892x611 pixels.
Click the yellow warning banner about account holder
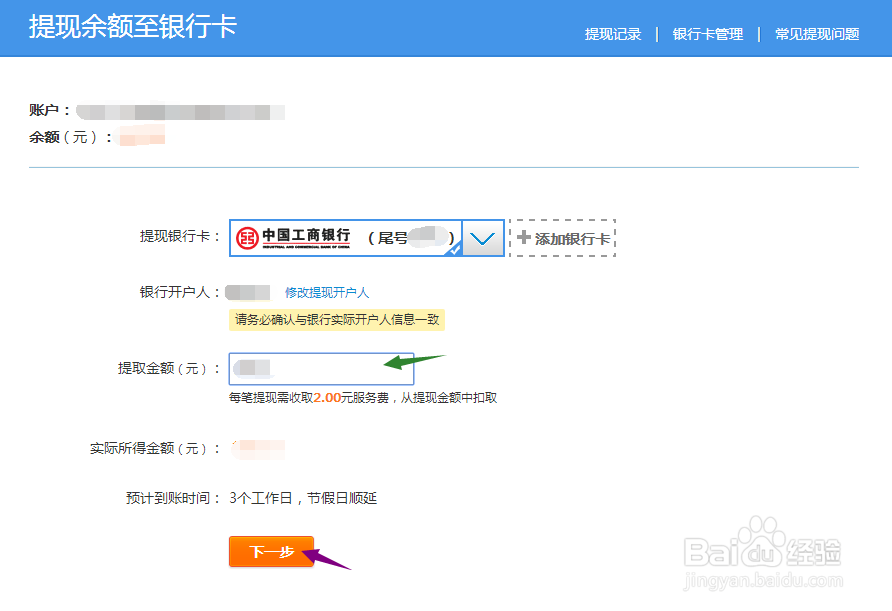point(339,320)
